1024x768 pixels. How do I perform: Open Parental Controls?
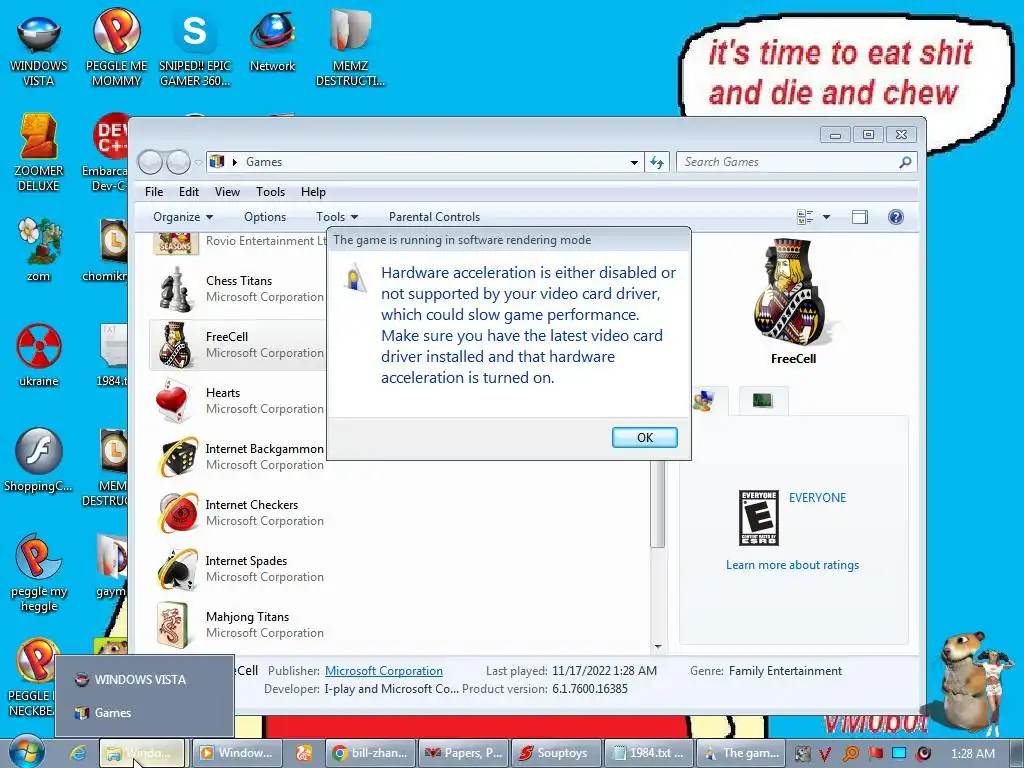click(434, 217)
